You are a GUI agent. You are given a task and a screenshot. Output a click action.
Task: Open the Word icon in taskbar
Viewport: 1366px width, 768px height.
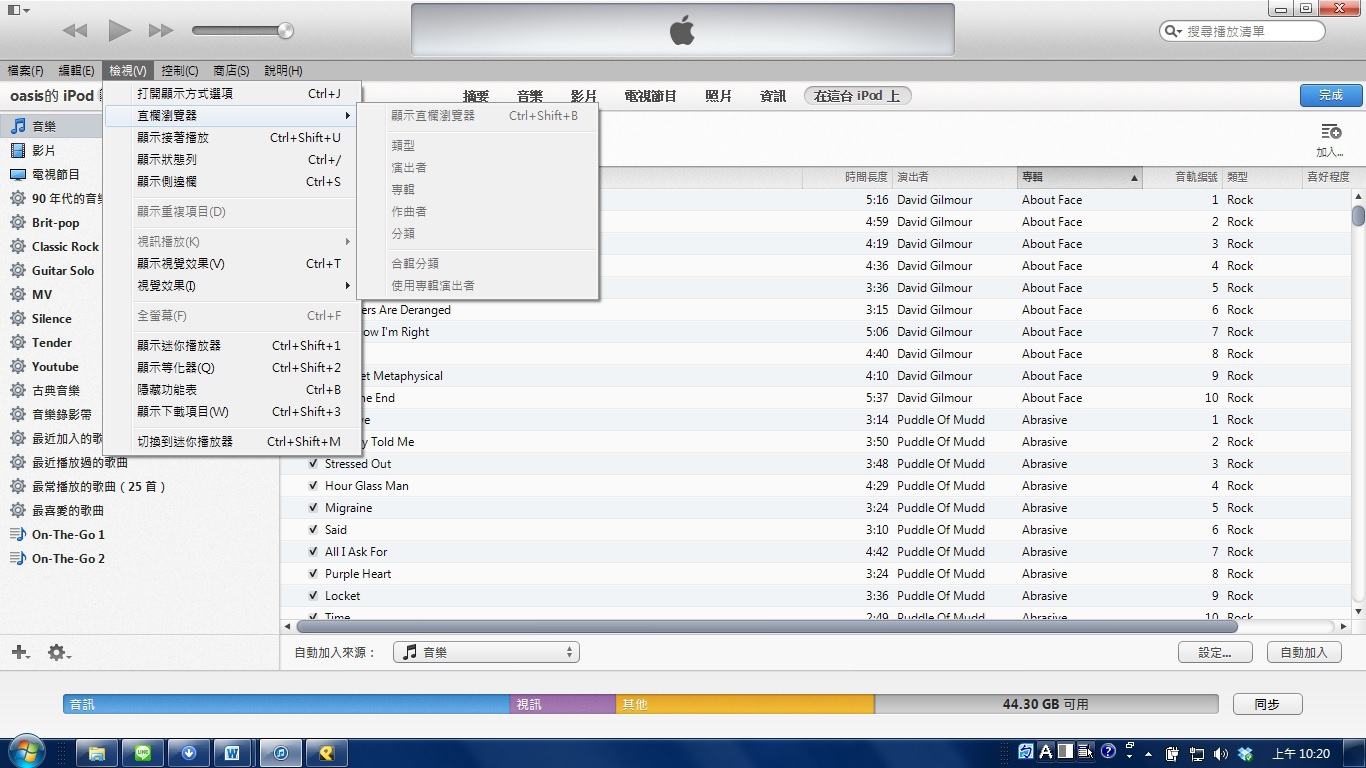(x=232, y=753)
